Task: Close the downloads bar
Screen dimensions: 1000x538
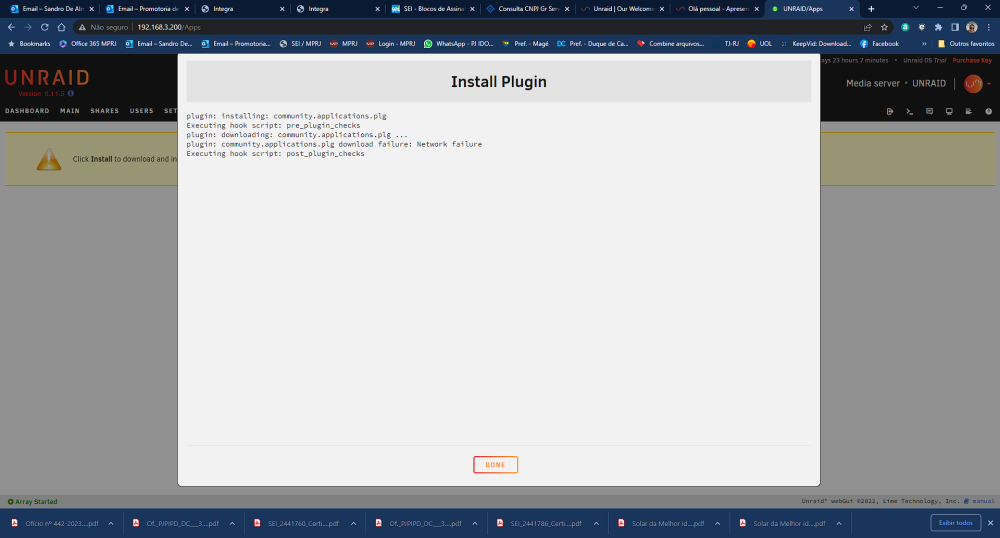Action: point(990,523)
